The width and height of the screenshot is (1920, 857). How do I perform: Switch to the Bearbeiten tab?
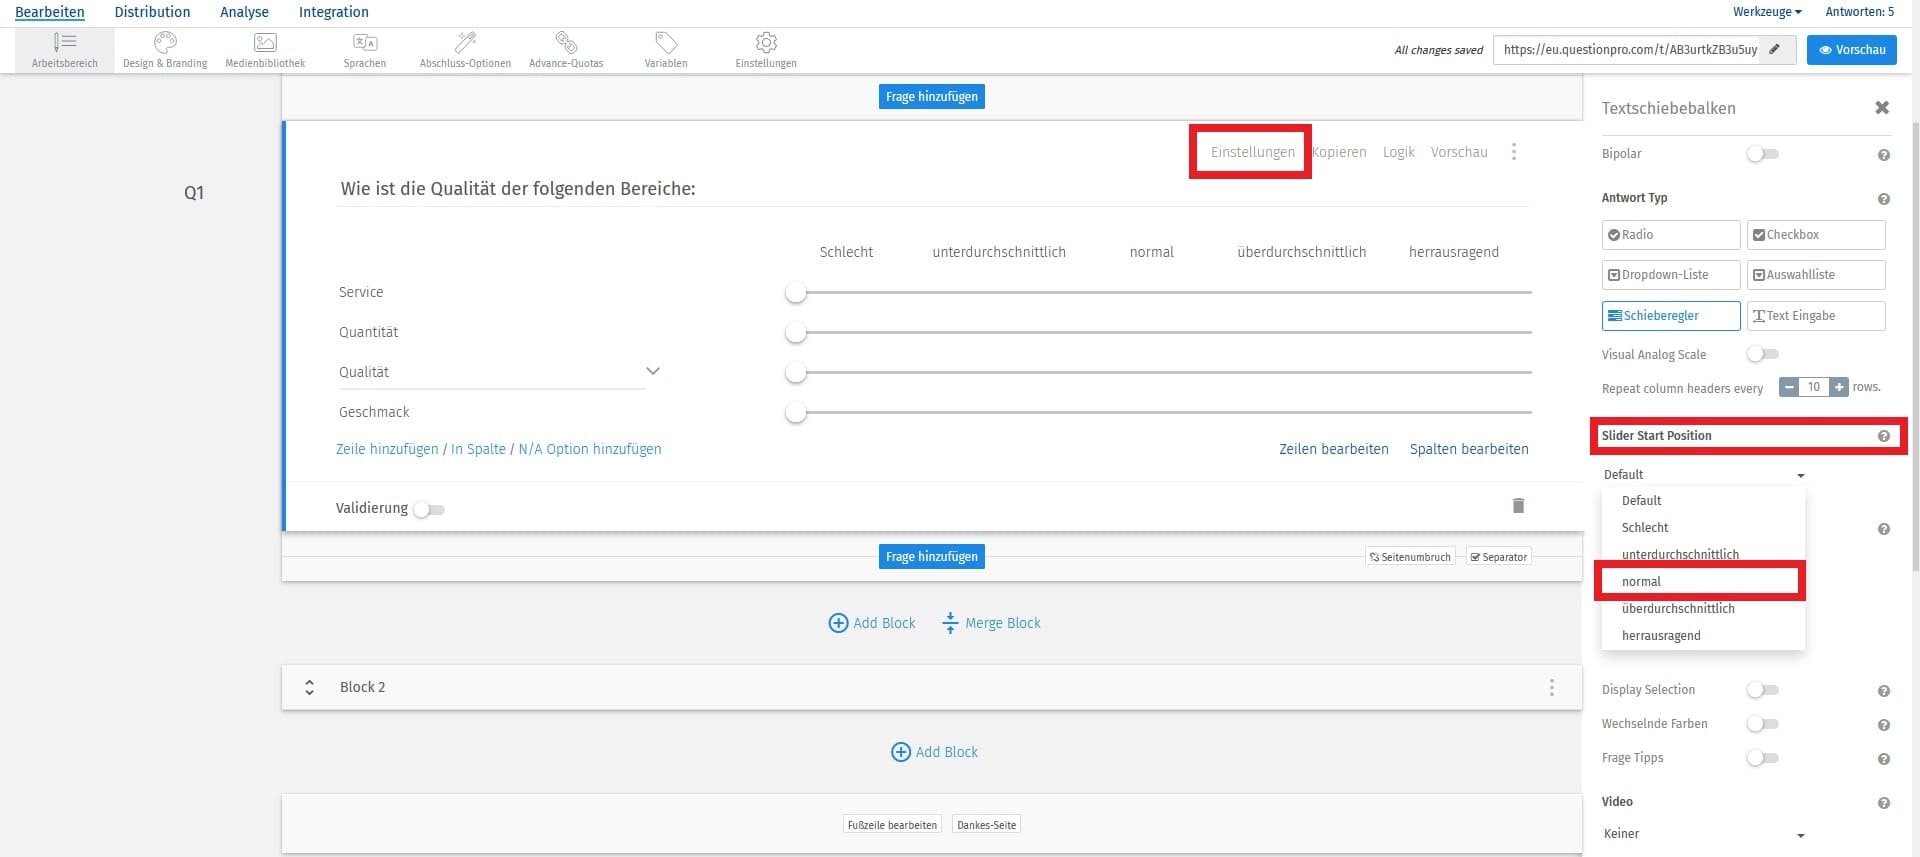[50, 12]
